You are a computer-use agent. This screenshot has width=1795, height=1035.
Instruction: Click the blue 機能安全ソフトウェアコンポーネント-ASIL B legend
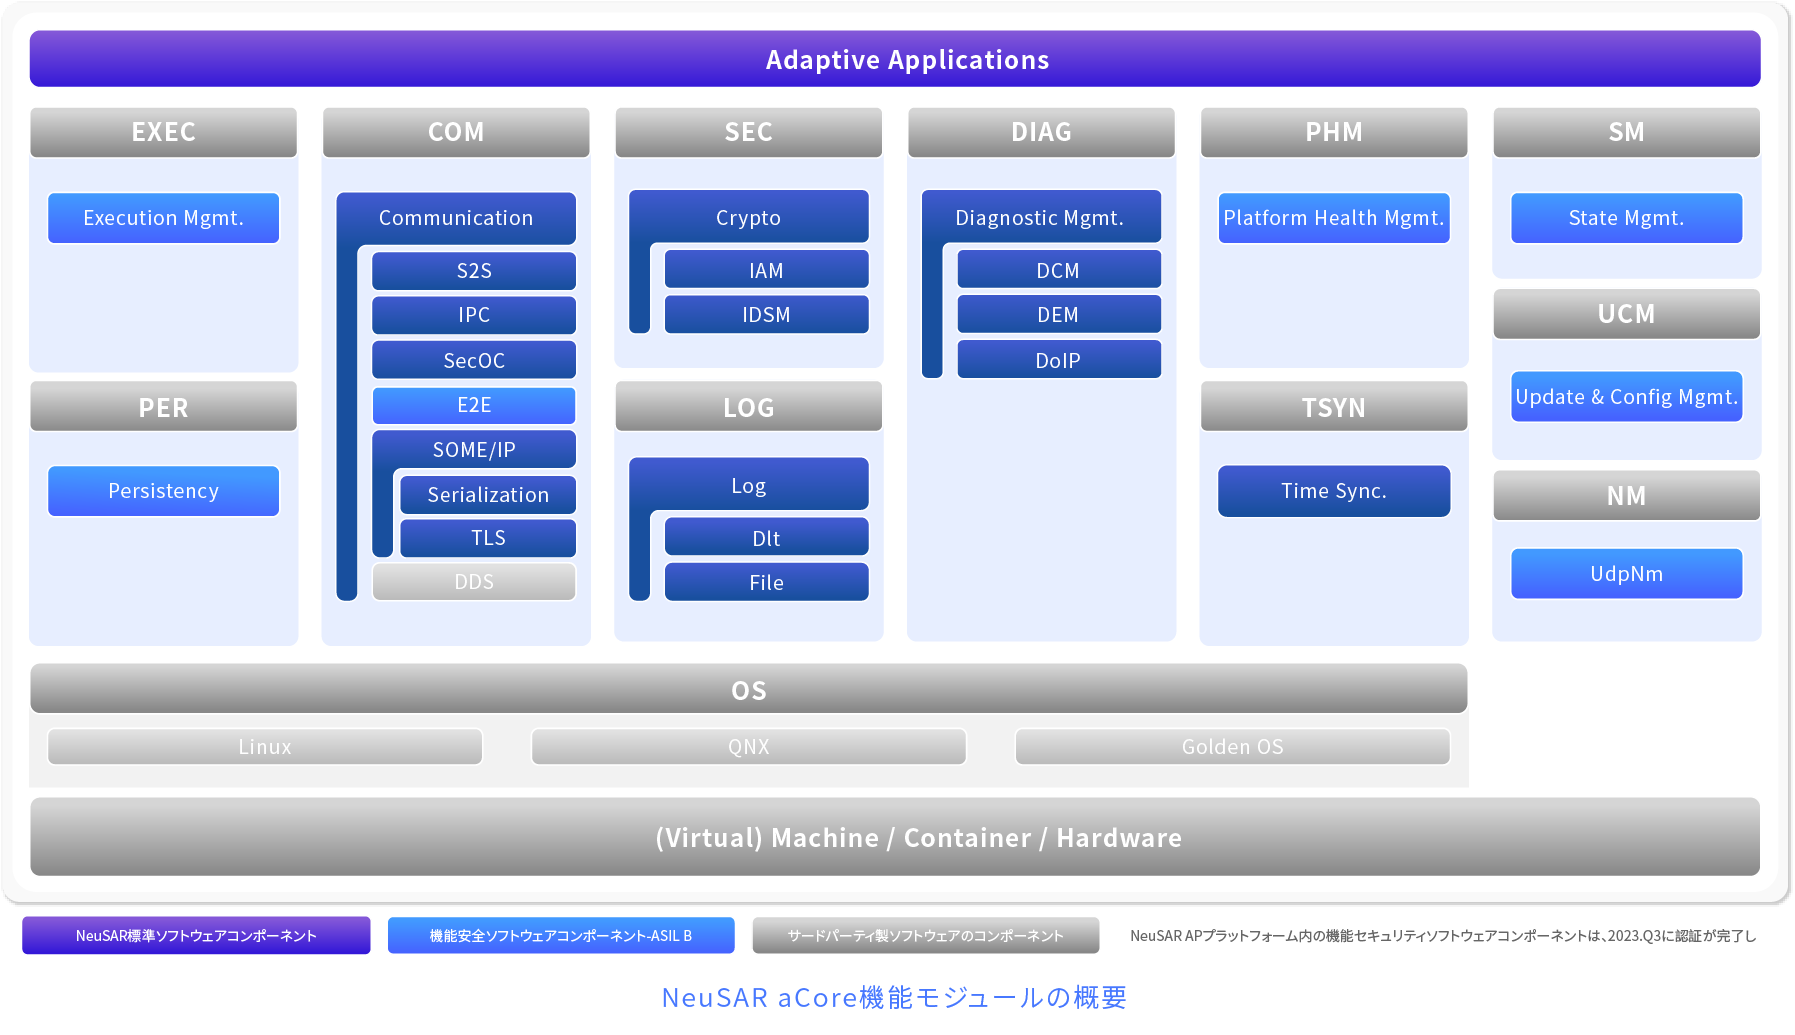(x=561, y=935)
